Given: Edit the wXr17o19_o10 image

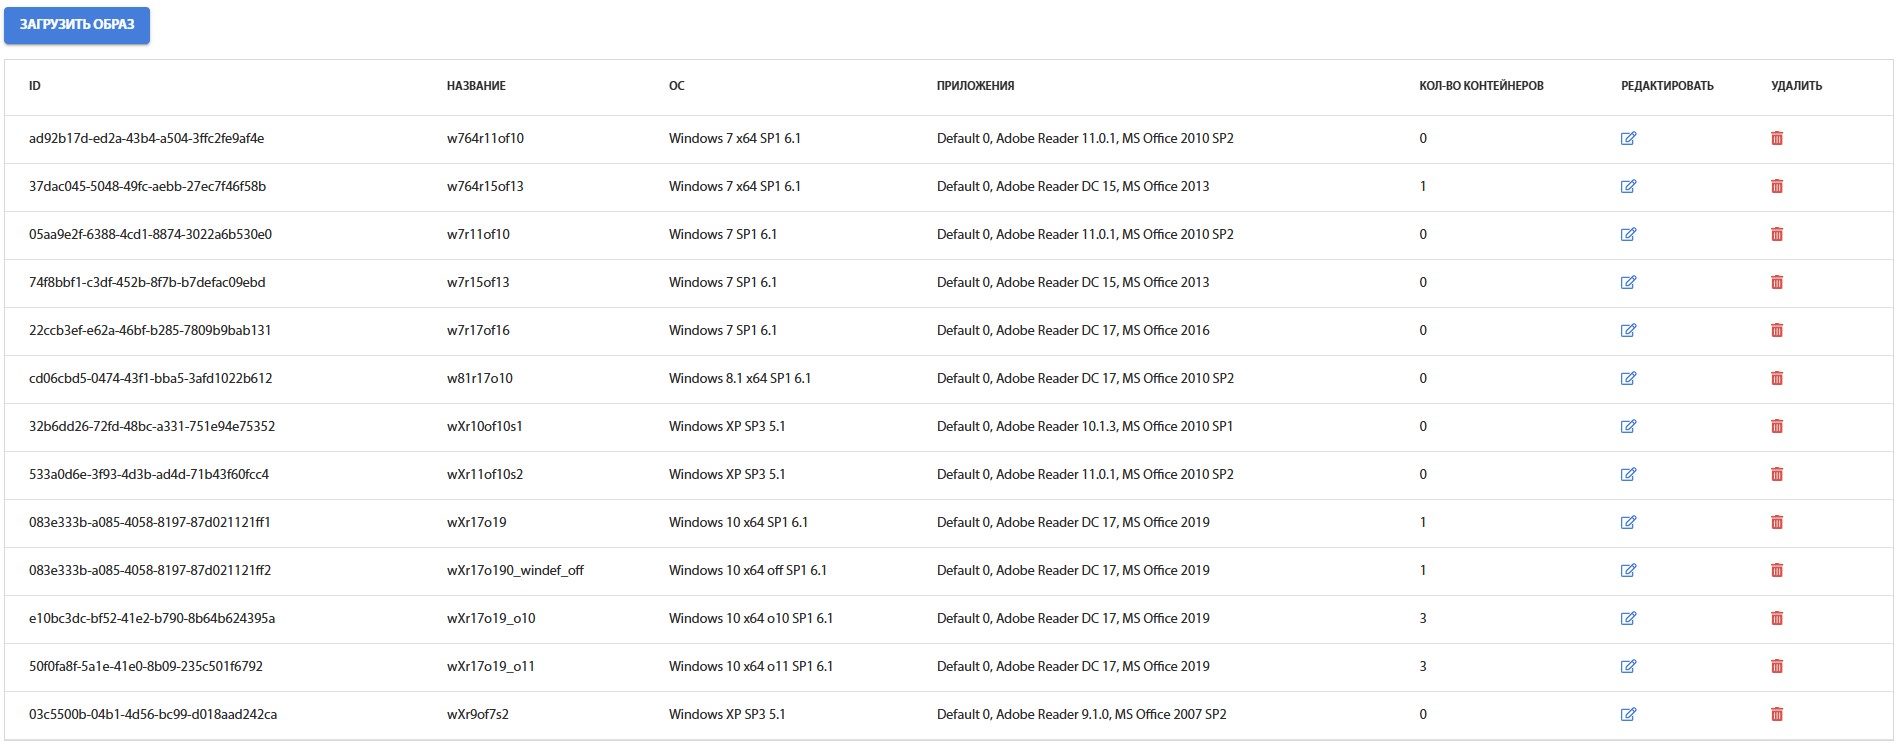Looking at the screenshot, I should click(x=1628, y=619).
